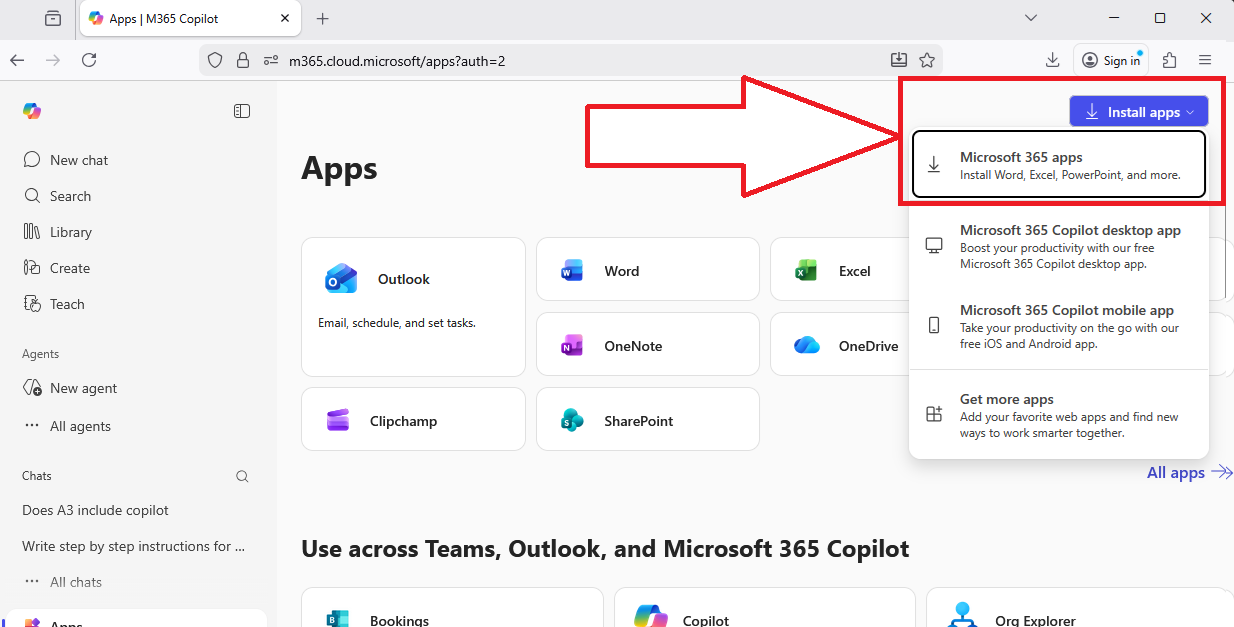Image resolution: width=1234 pixels, height=627 pixels.
Task: Launch SharePoint from the apps grid
Action: point(647,419)
